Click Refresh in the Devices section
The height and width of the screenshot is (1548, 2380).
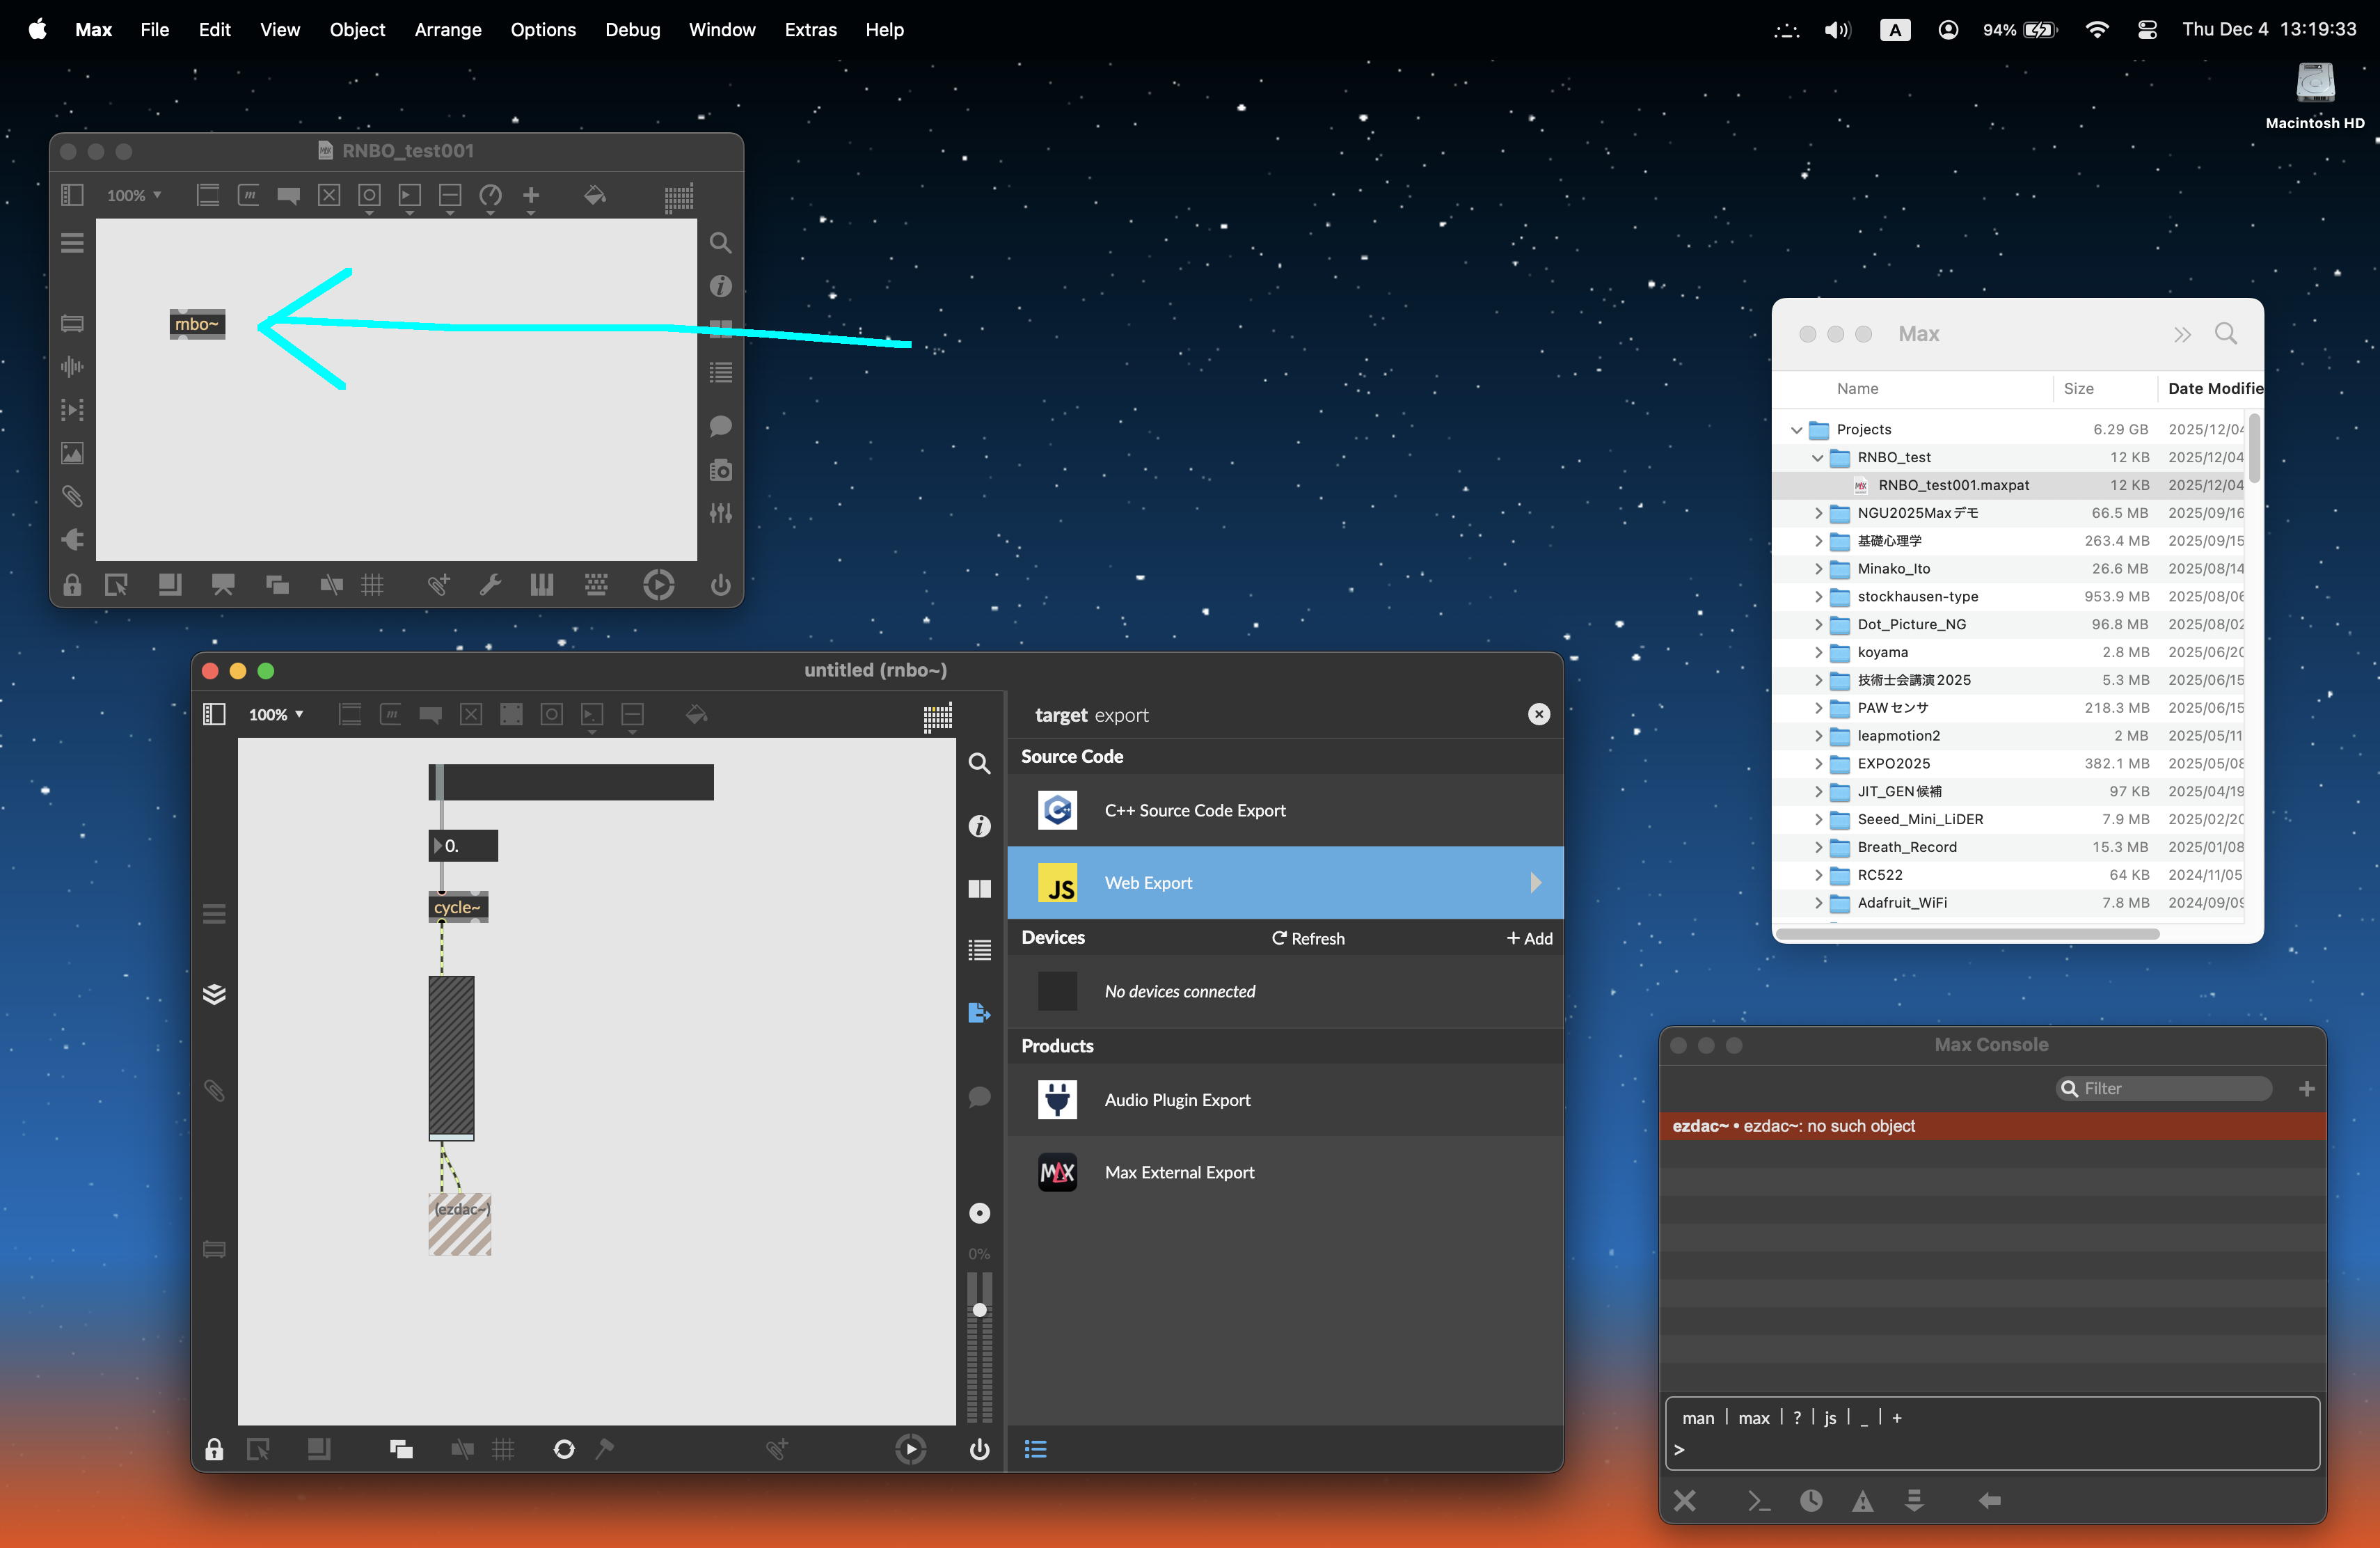[1308, 938]
